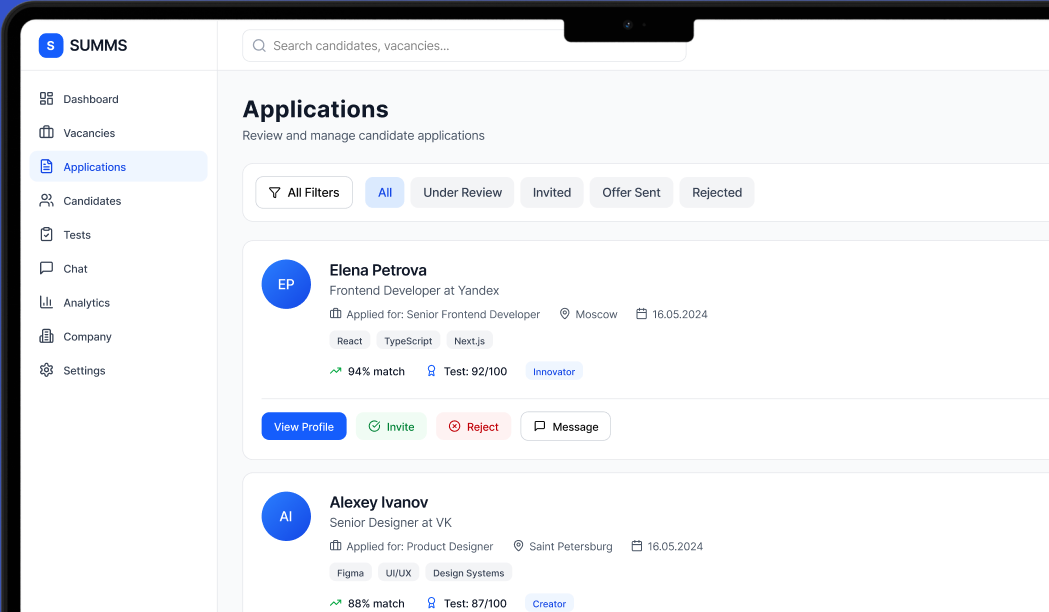Click the Tests clipboard icon in sidebar

46,234
